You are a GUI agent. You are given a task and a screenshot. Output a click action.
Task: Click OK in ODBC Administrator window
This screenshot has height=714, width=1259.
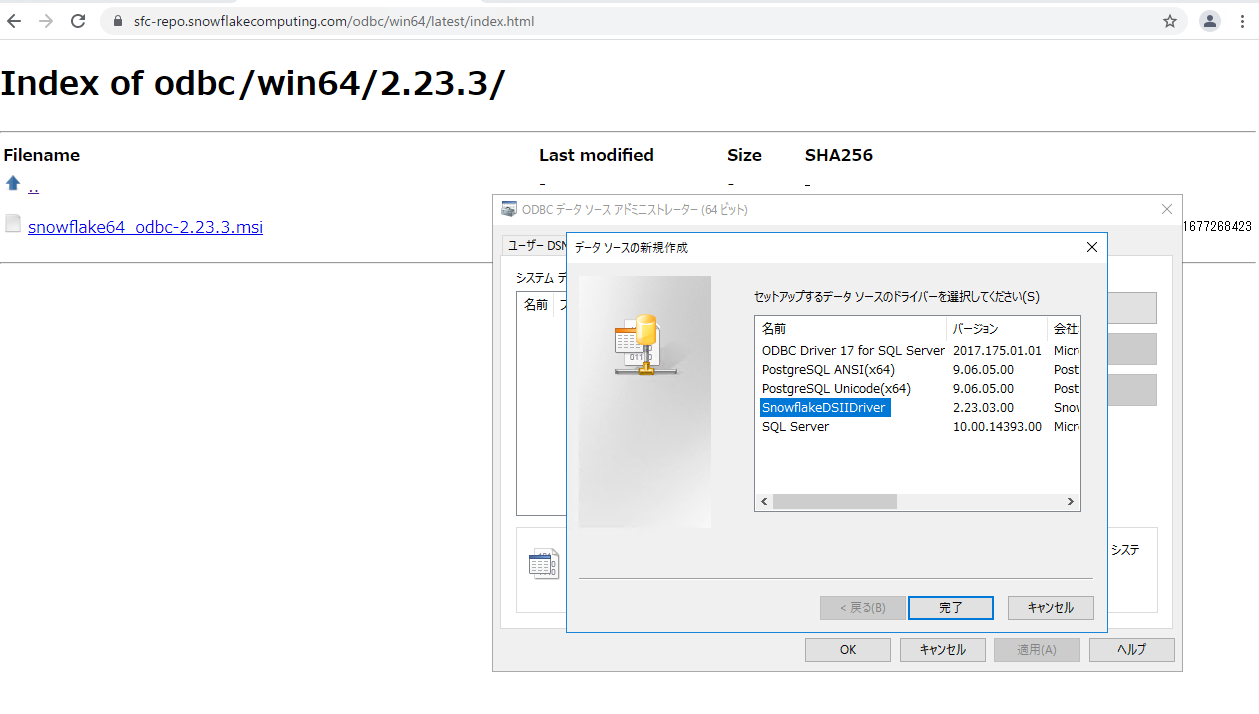click(x=848, y=650)
